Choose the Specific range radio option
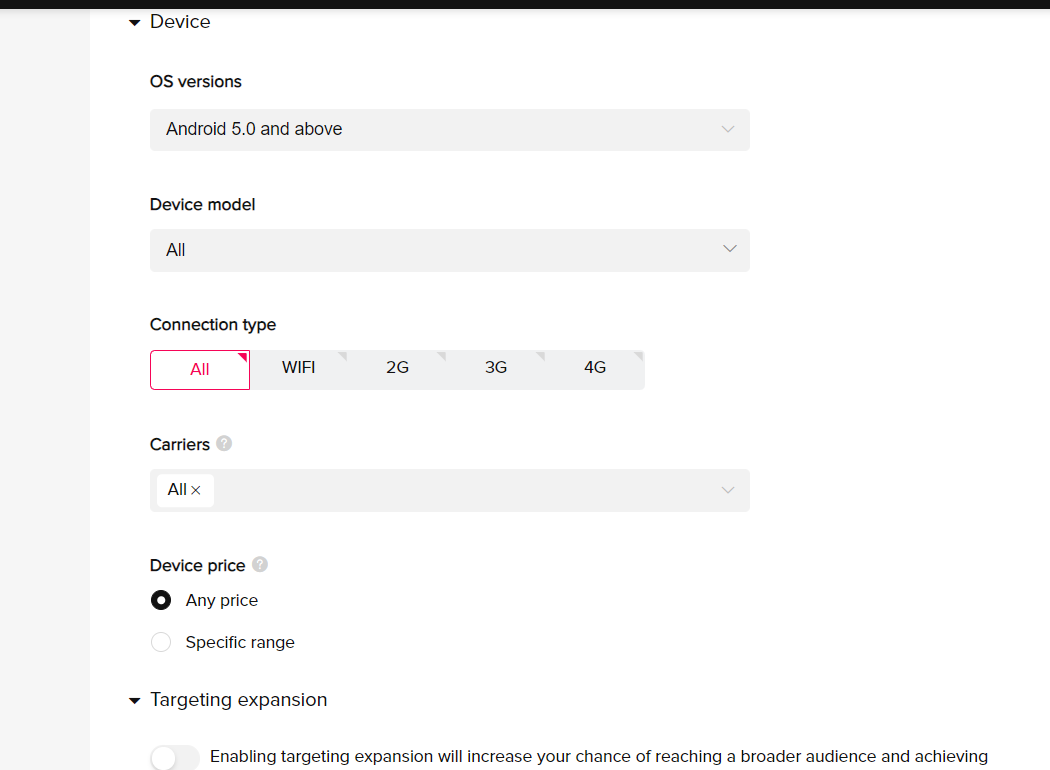Viewport: 1050px width, 770px height. (x=161, y=642)
